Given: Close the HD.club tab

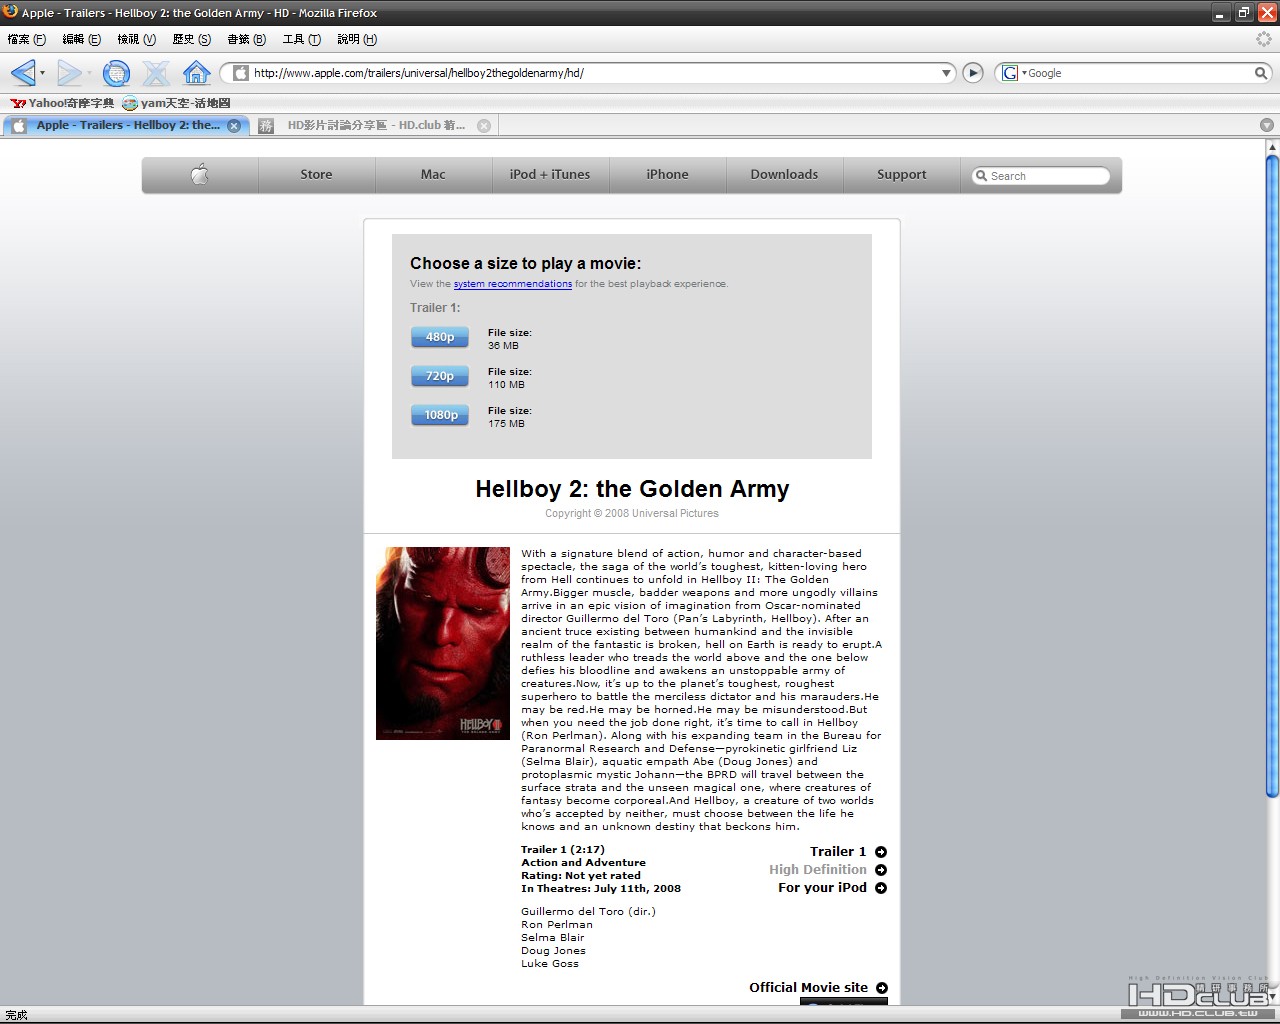Looking at the screenshot, I should pos(484,125).
